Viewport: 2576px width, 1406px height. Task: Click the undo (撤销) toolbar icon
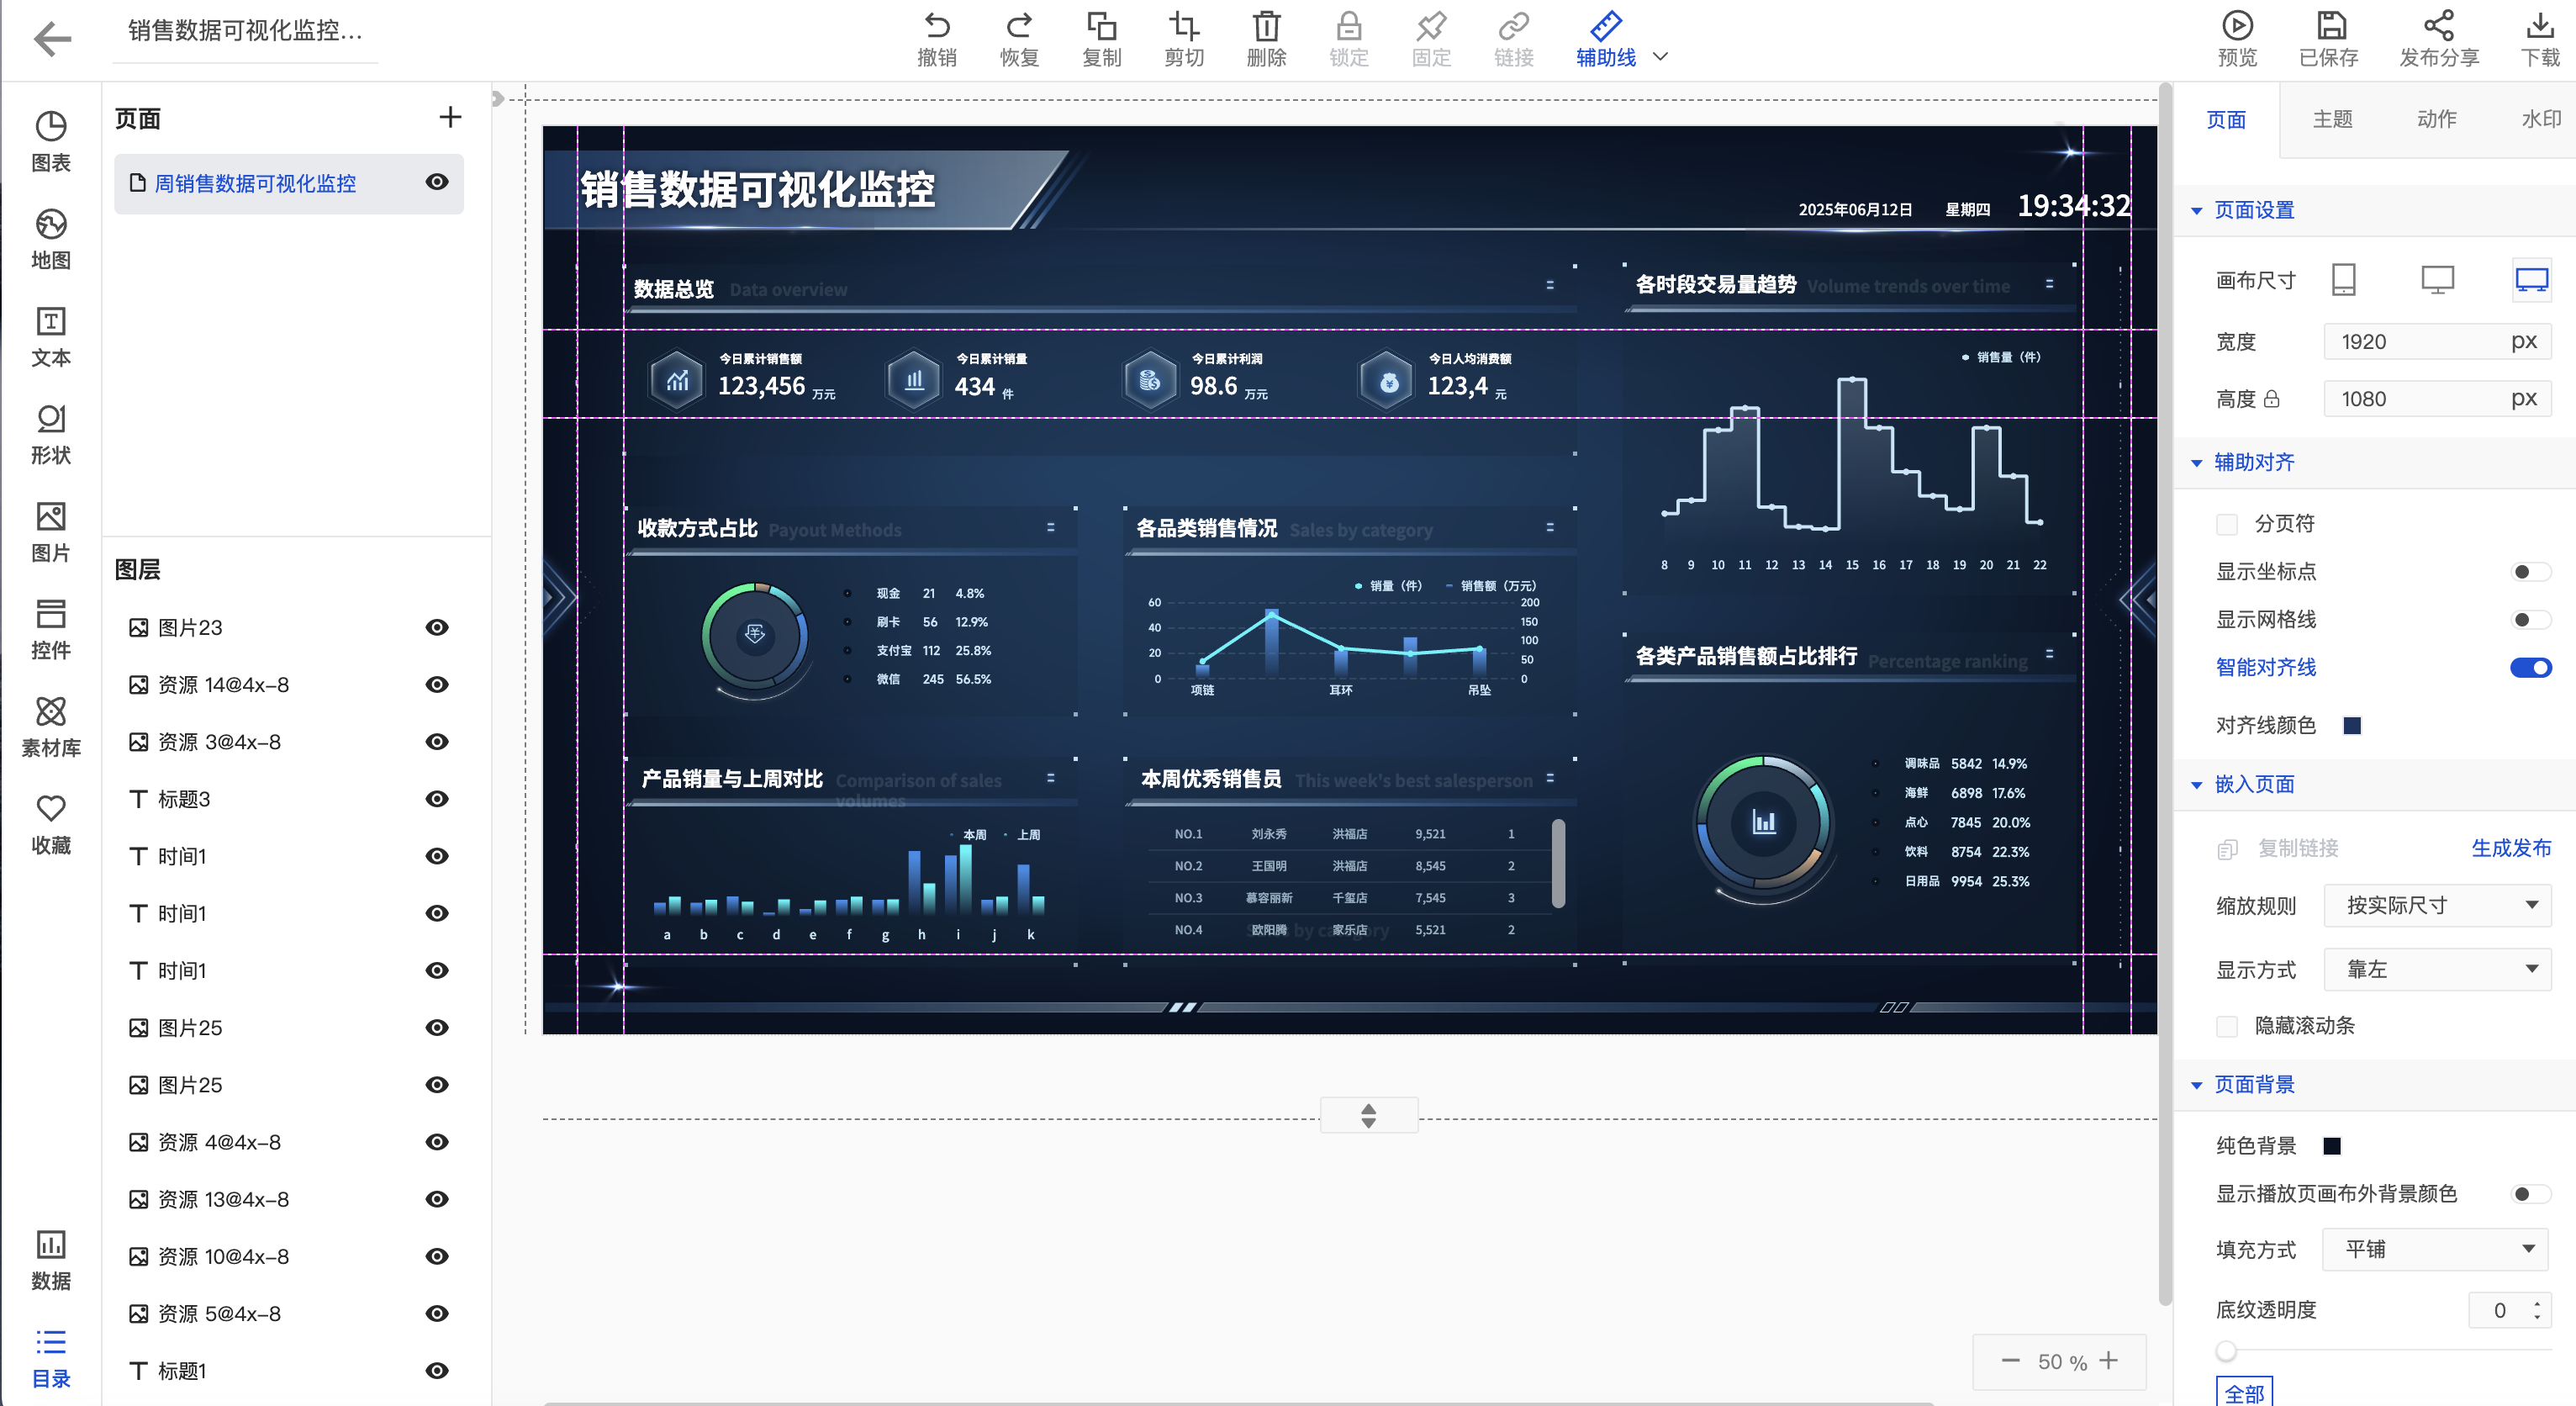pos(936,27)
